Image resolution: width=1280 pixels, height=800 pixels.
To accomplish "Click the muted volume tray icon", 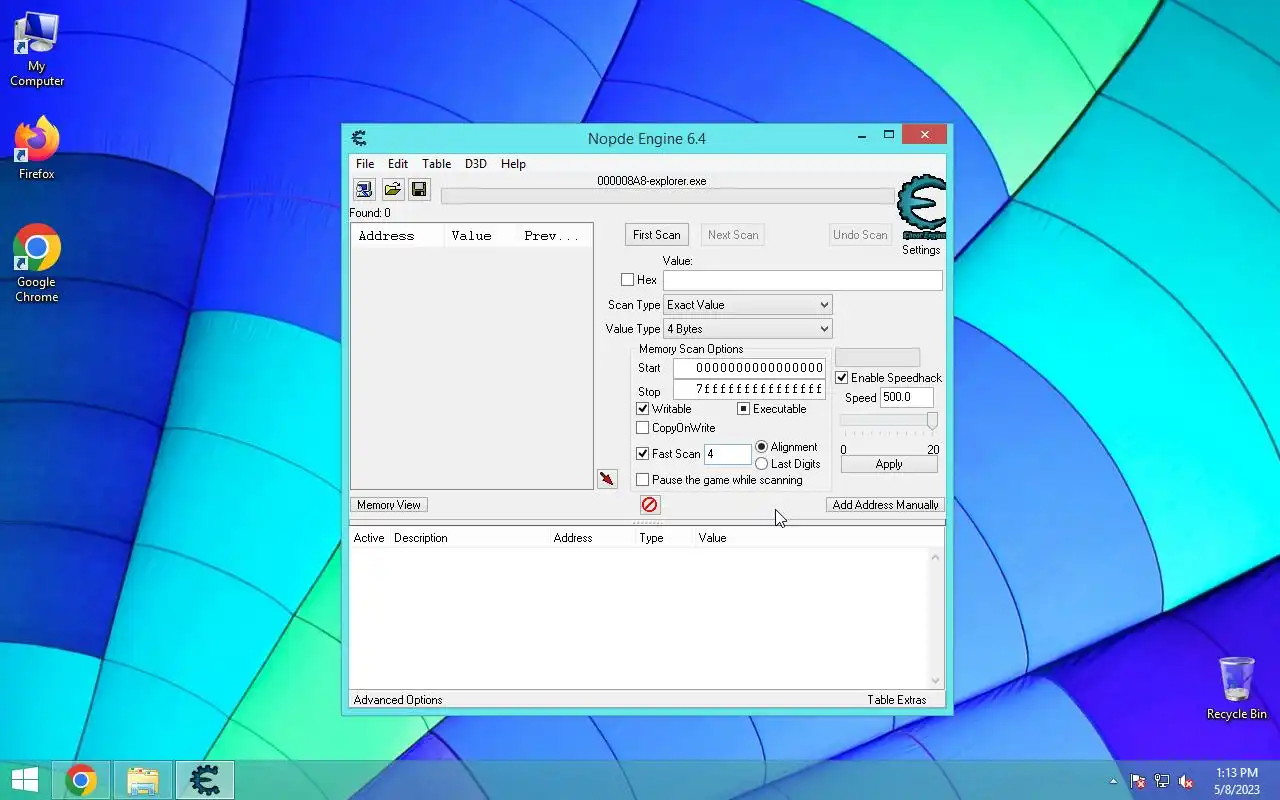I will (x=1186, y=781).
